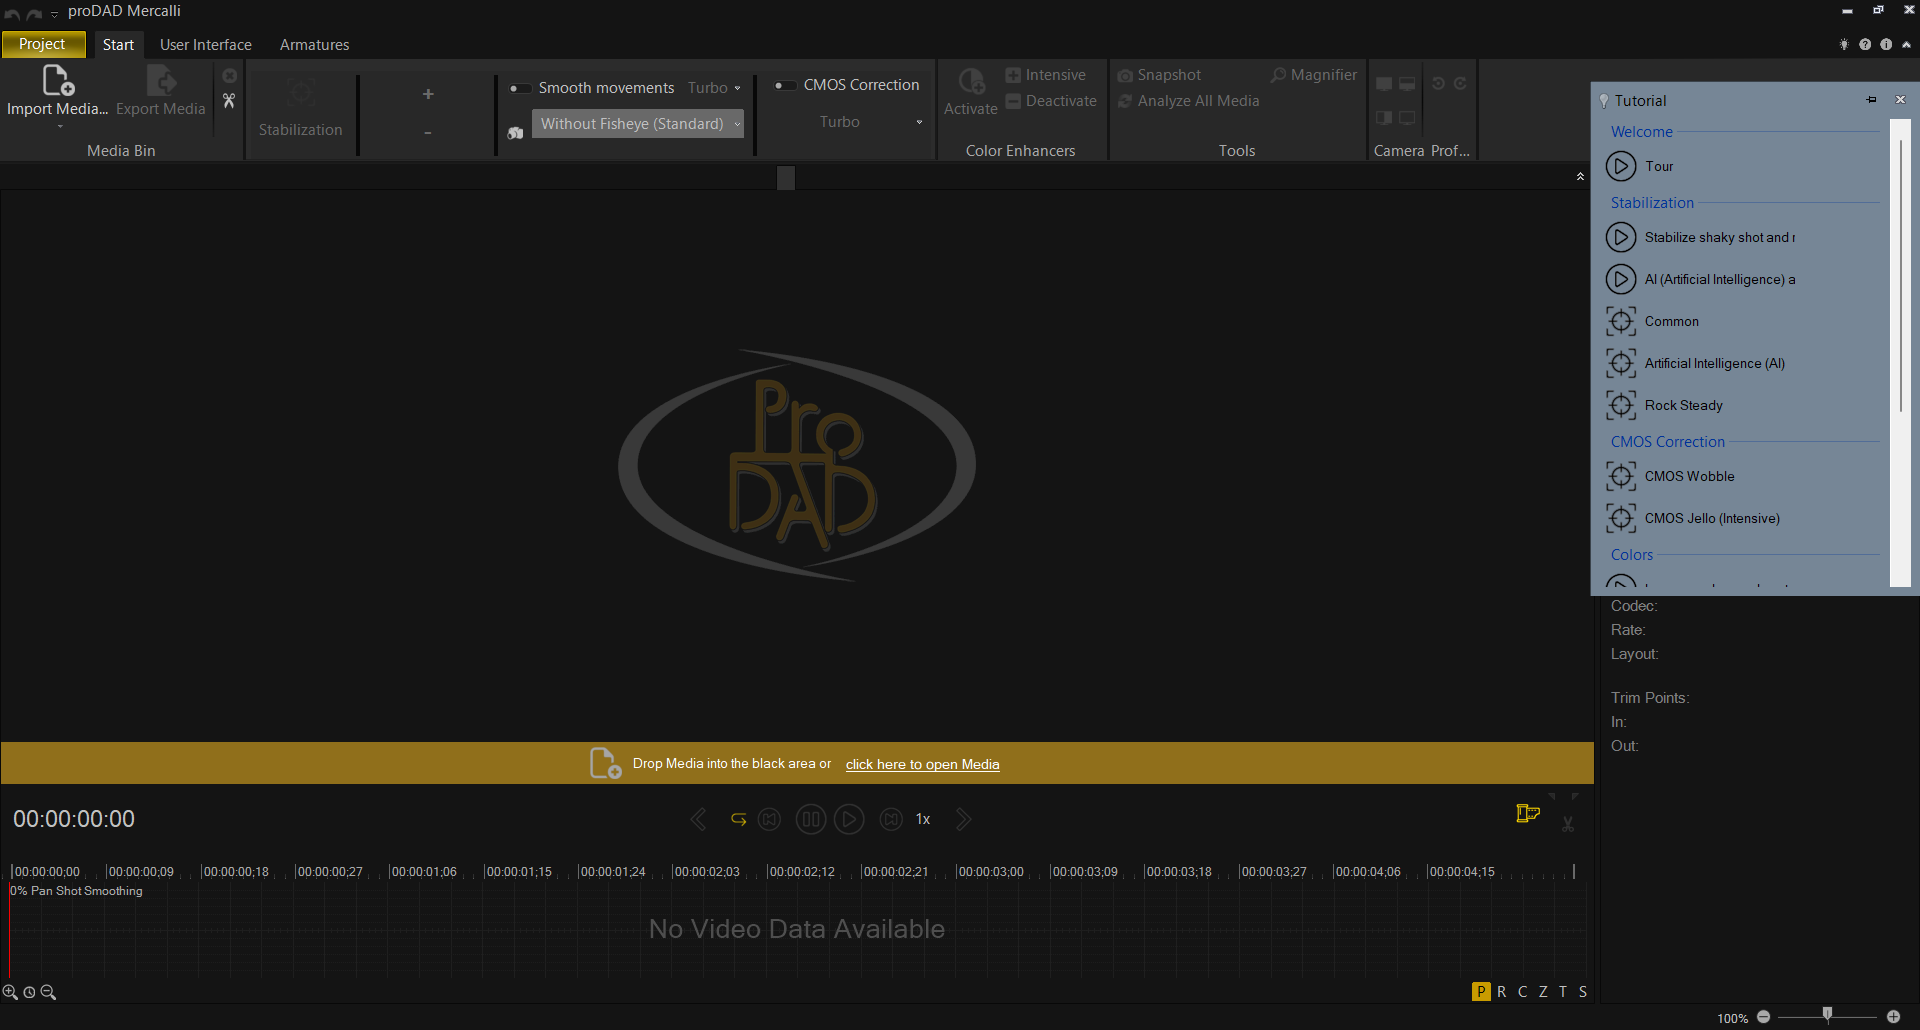Collapse the ribbon with double chevron
Screen dimensions: 1920x1030
[x=1580, y=176]
